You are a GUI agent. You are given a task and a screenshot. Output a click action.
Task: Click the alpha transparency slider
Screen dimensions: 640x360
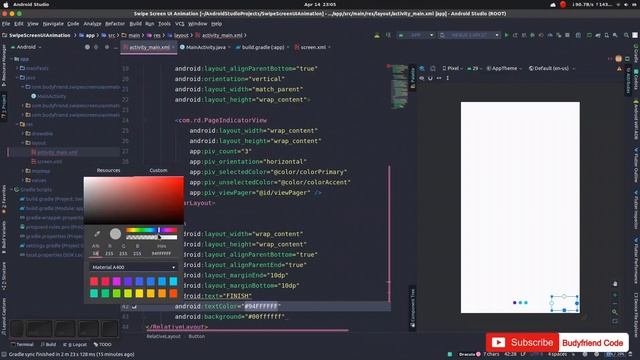(151, 237)
